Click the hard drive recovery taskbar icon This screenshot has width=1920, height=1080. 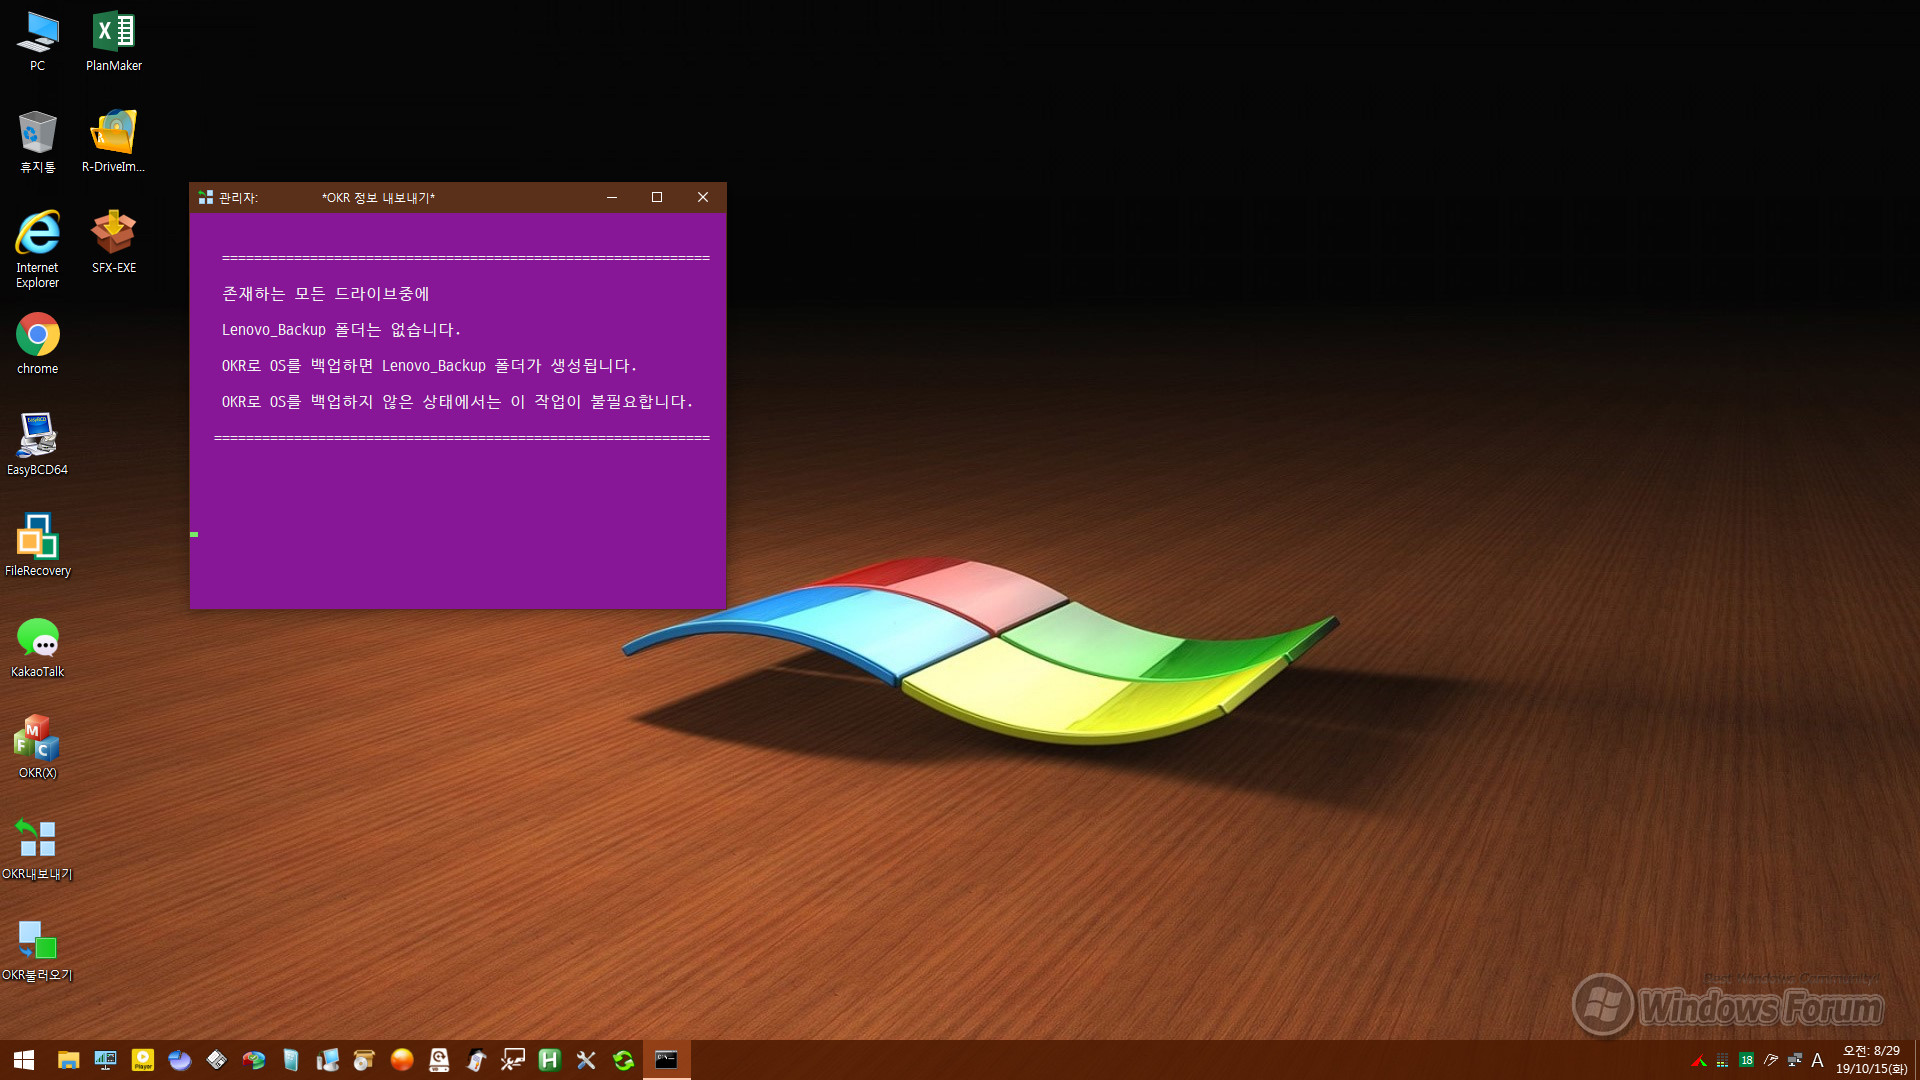439,1060
